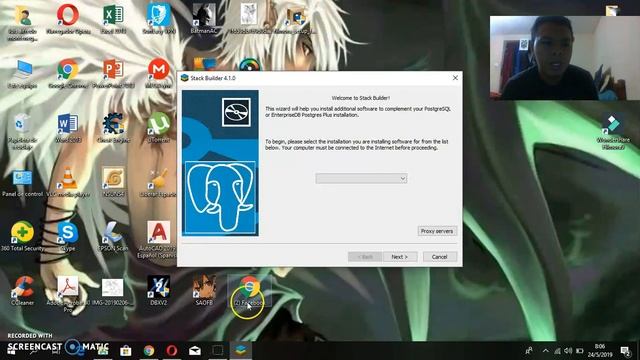This screenshot has width=640, height=360.
Task: Close the Stack Builder 4.1.0 window
Action: pyautogui.click(x=455, y=78)
